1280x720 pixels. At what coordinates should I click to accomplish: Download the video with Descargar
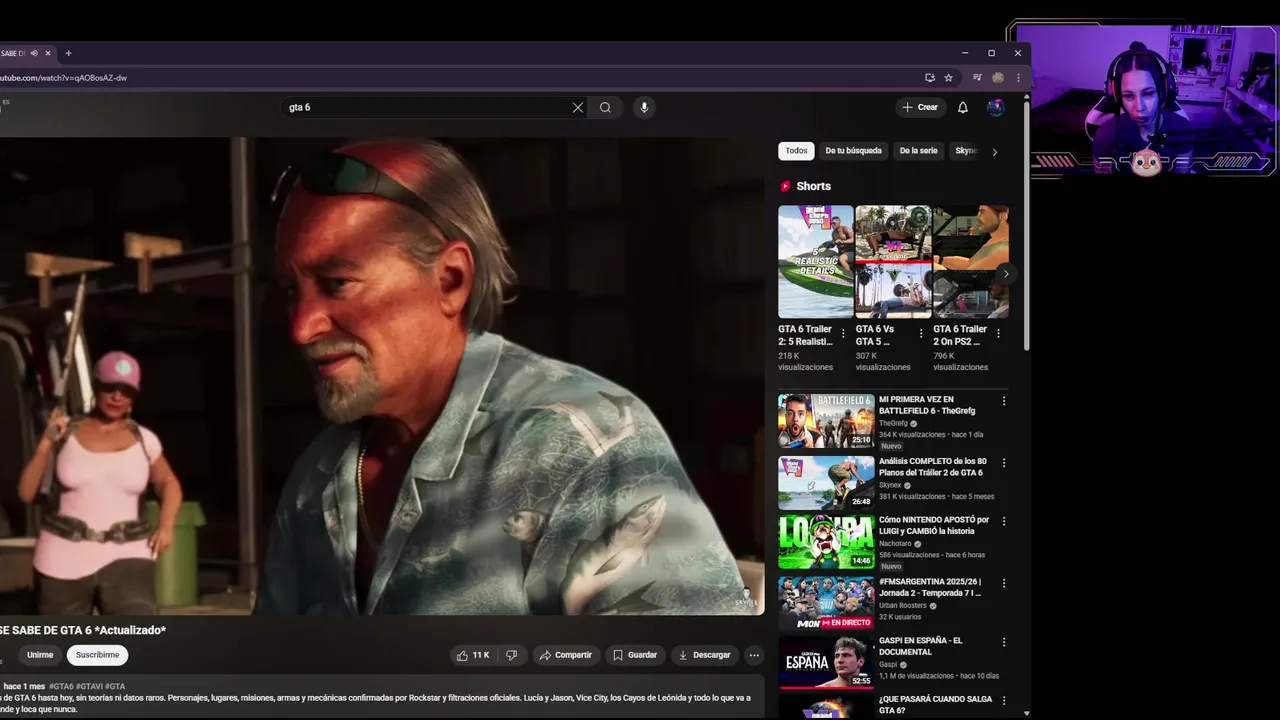(x=704, y=655)
